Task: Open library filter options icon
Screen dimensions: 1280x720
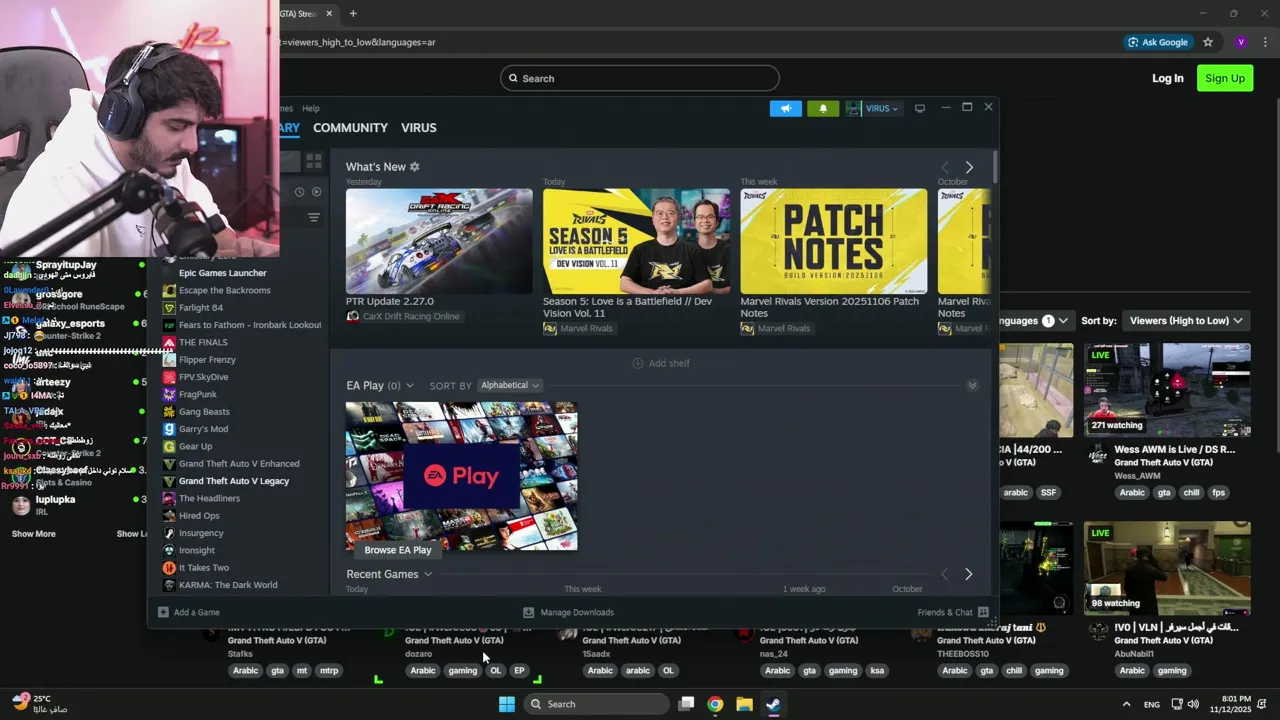Action: 313,217
